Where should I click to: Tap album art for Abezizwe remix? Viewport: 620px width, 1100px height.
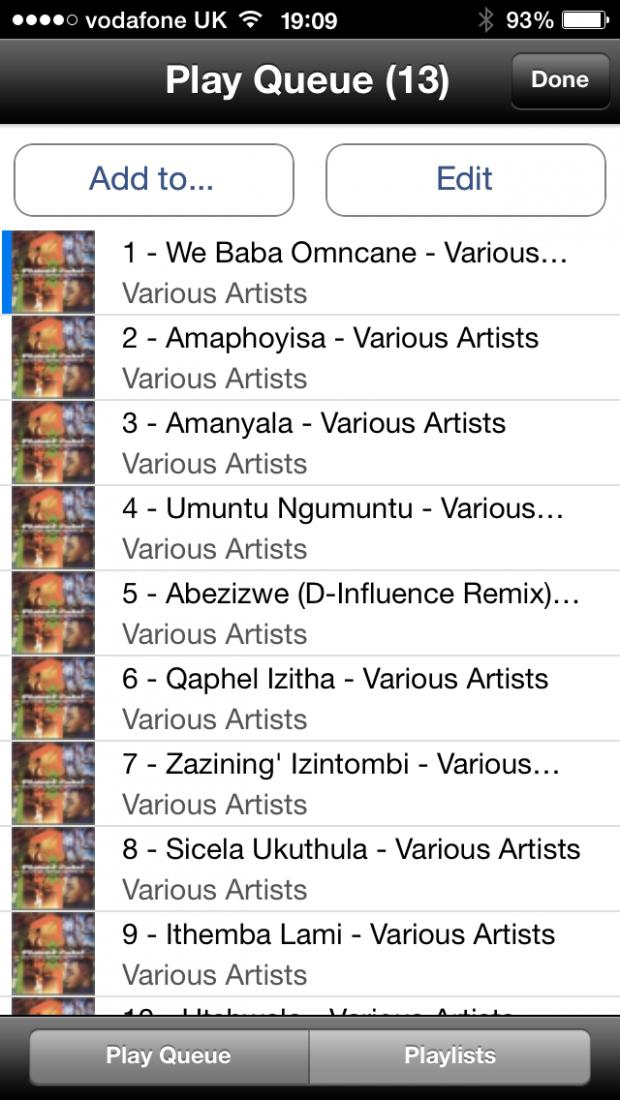53,613
